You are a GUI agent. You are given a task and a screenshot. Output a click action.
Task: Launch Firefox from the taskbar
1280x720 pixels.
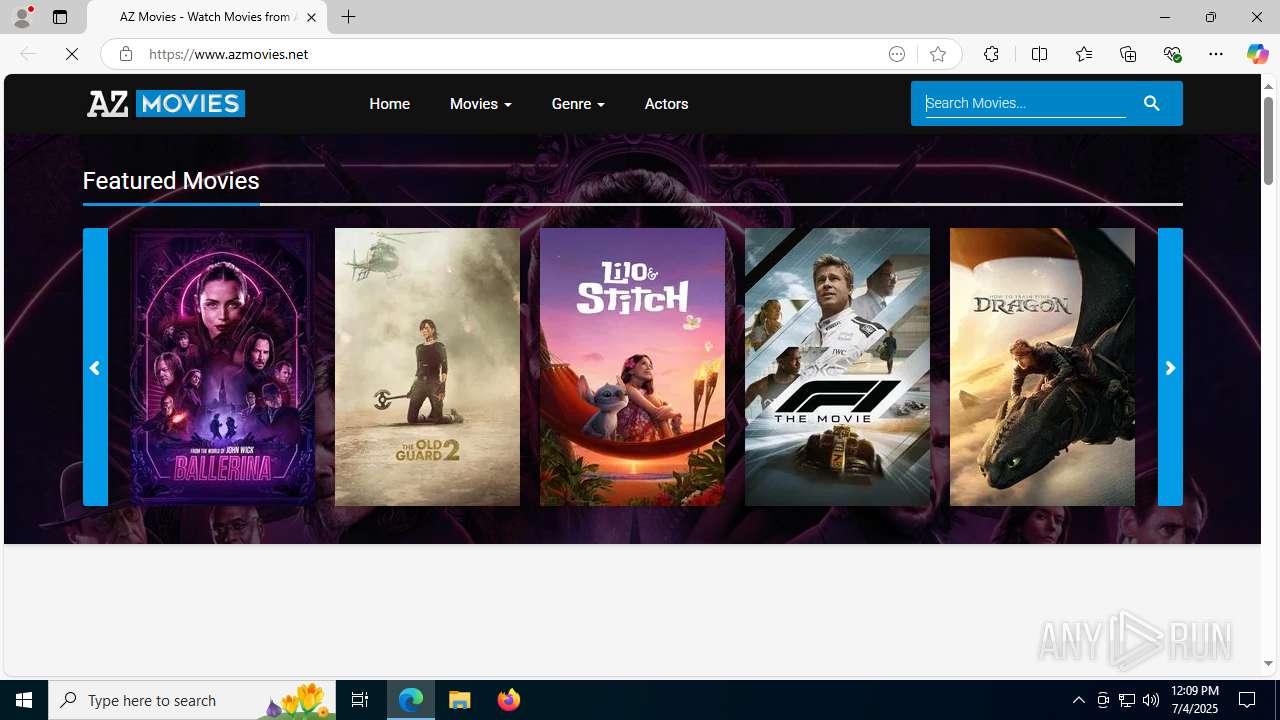(509, 700)
